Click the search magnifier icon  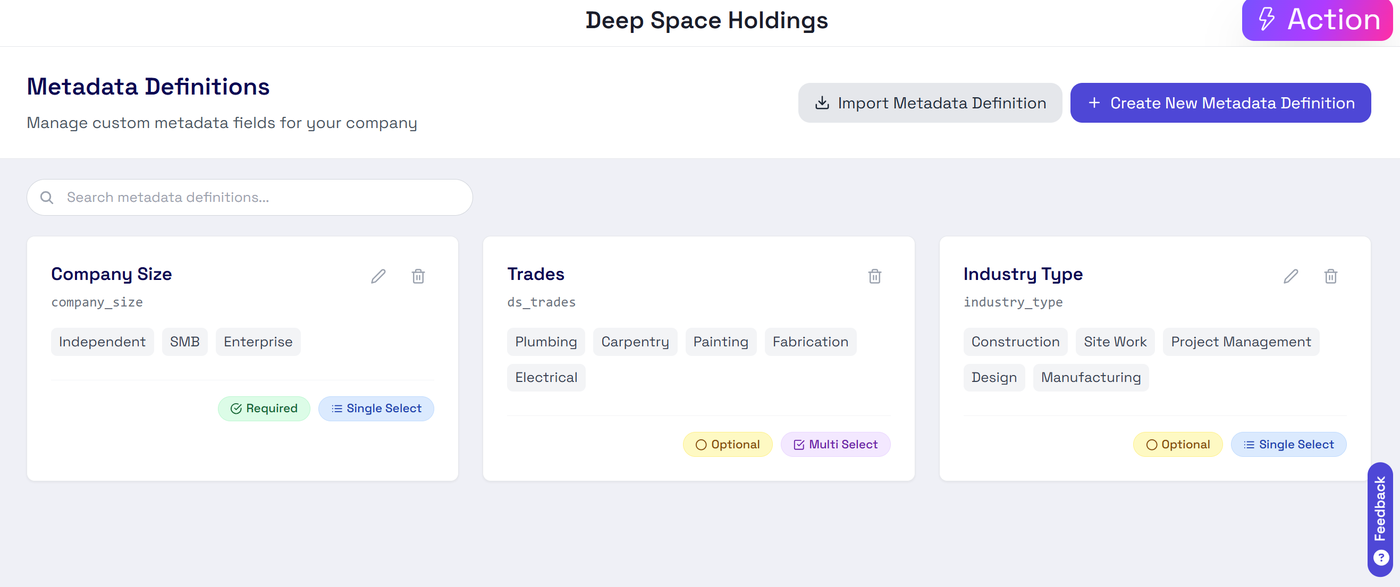(x=47, y=197)
